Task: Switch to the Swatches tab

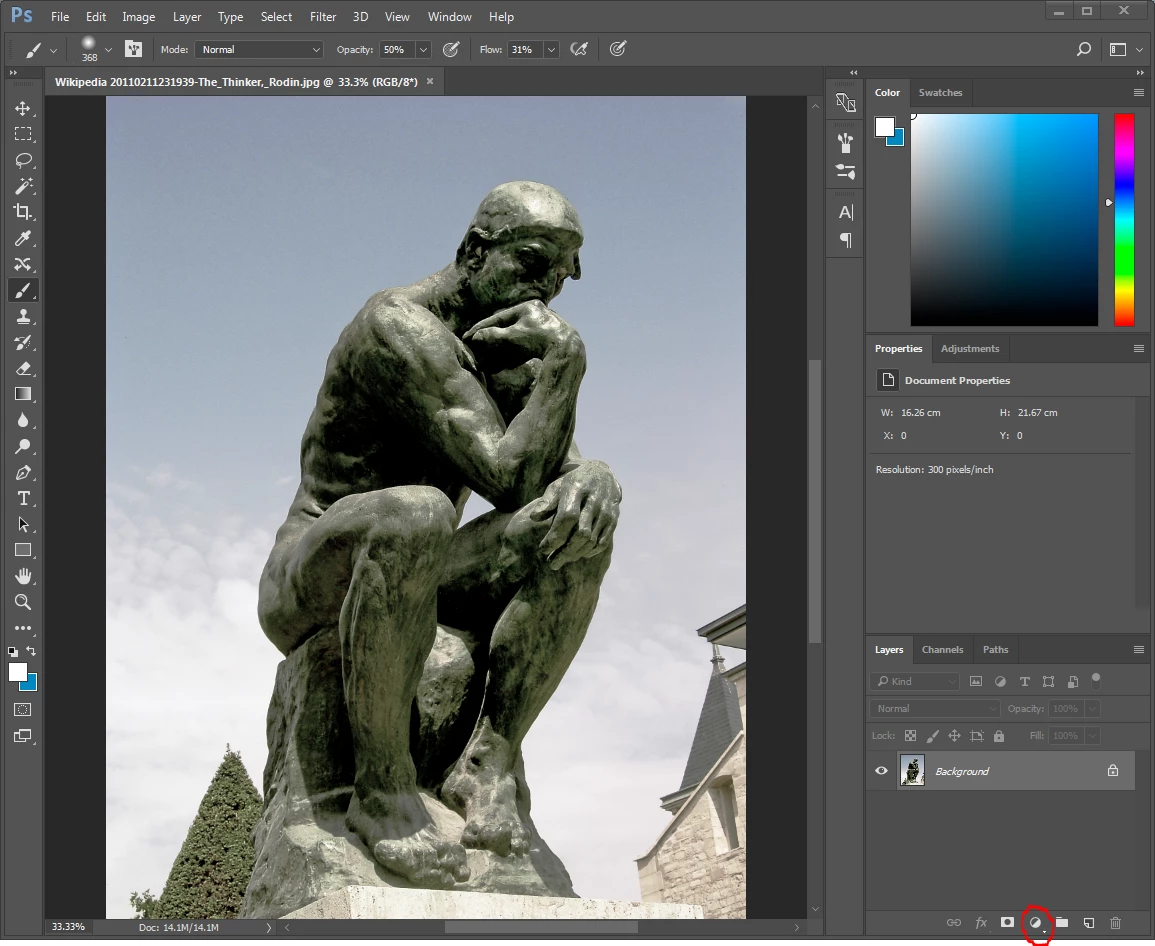Action: 941,93
